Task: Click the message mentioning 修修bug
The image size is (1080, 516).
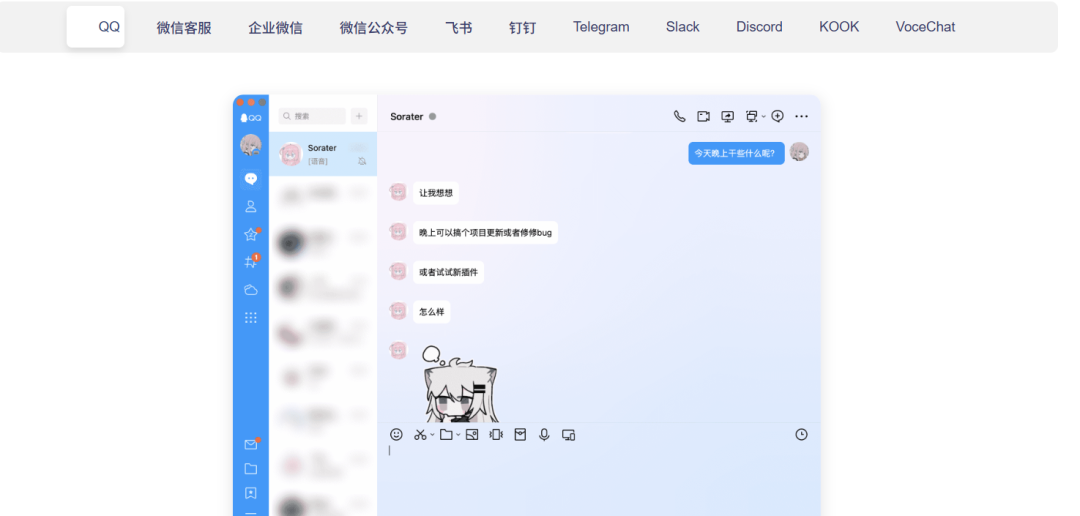Action: (486, 232)
